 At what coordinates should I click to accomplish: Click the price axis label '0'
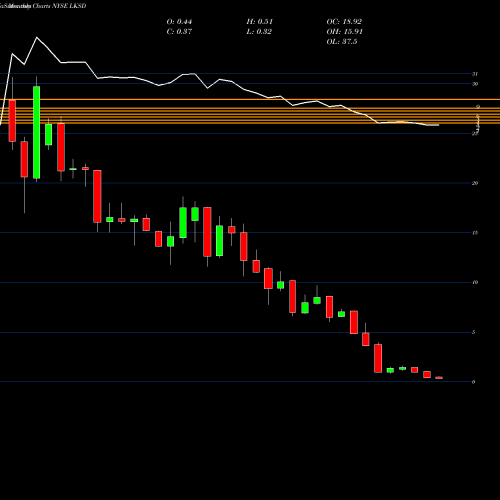[x=474, y=382]
